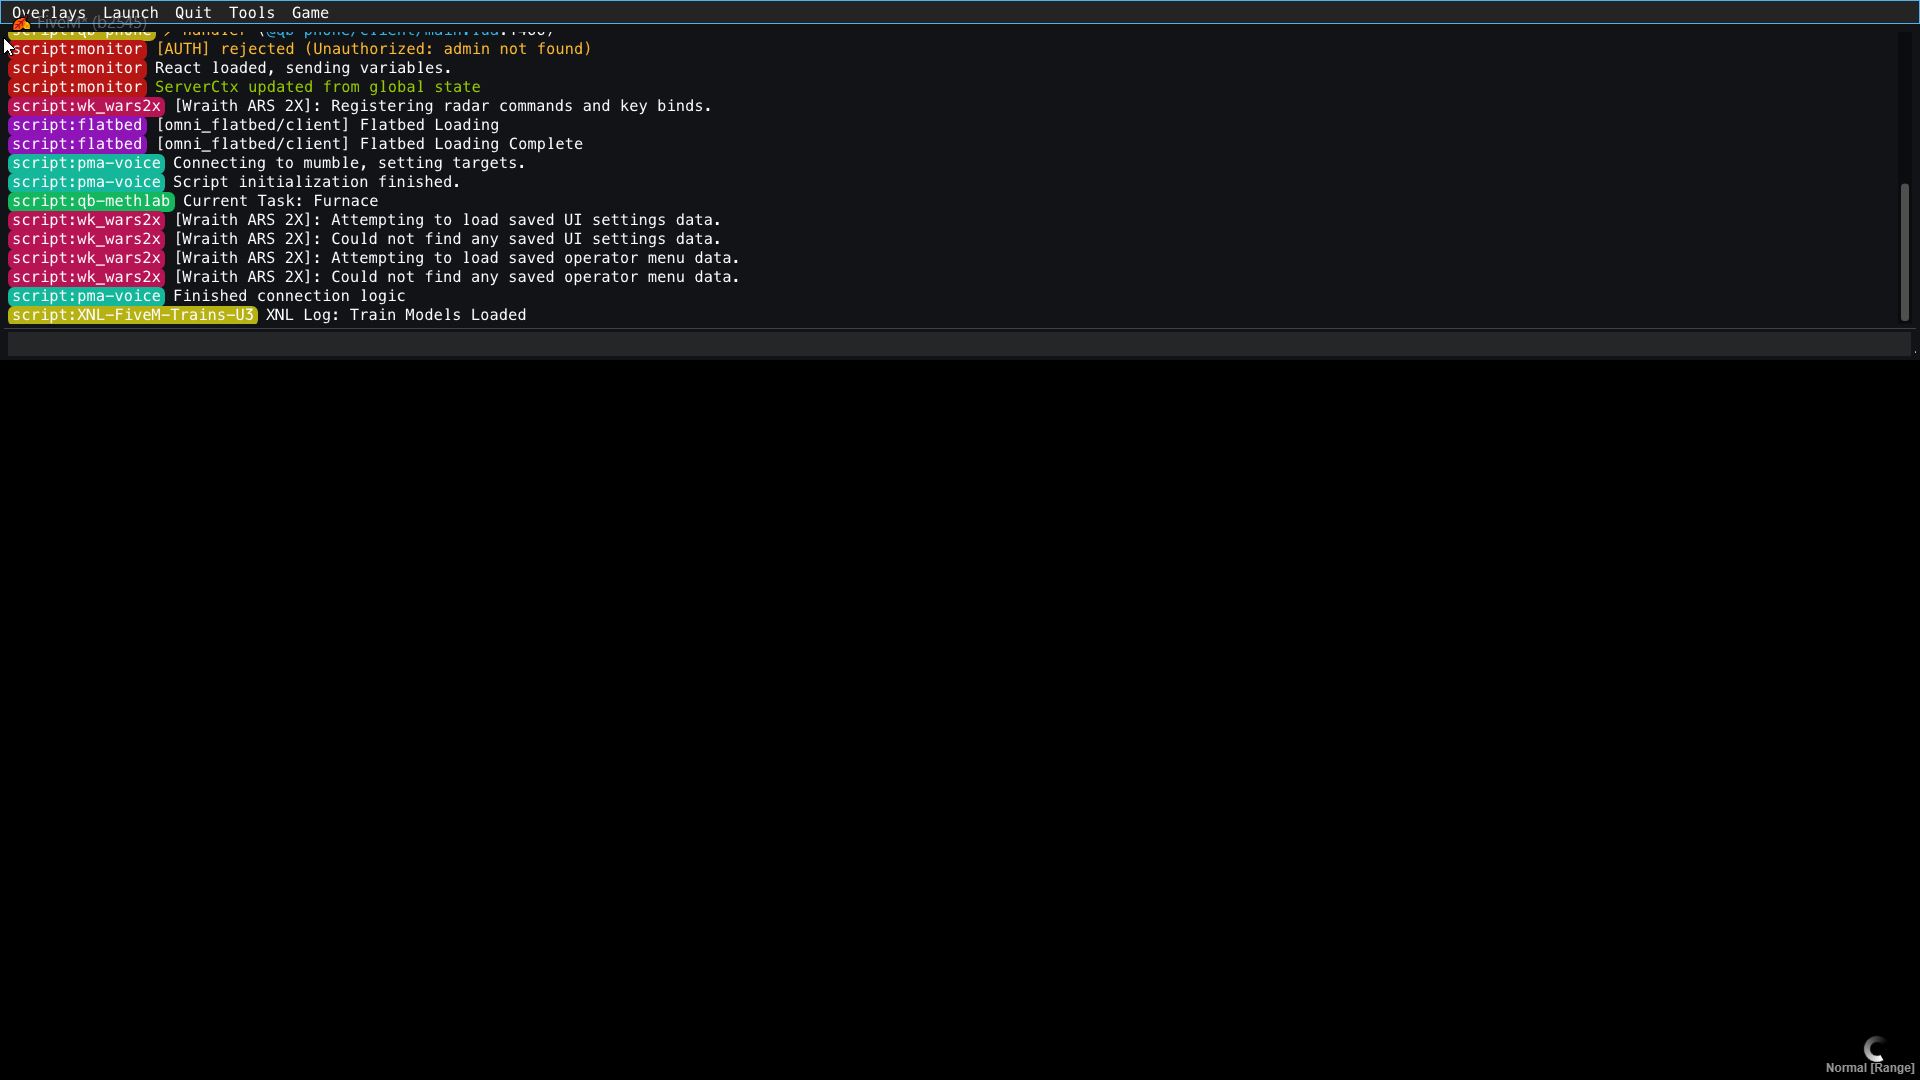Open the Overlays menu
1920x1080 pixels.
48,12
